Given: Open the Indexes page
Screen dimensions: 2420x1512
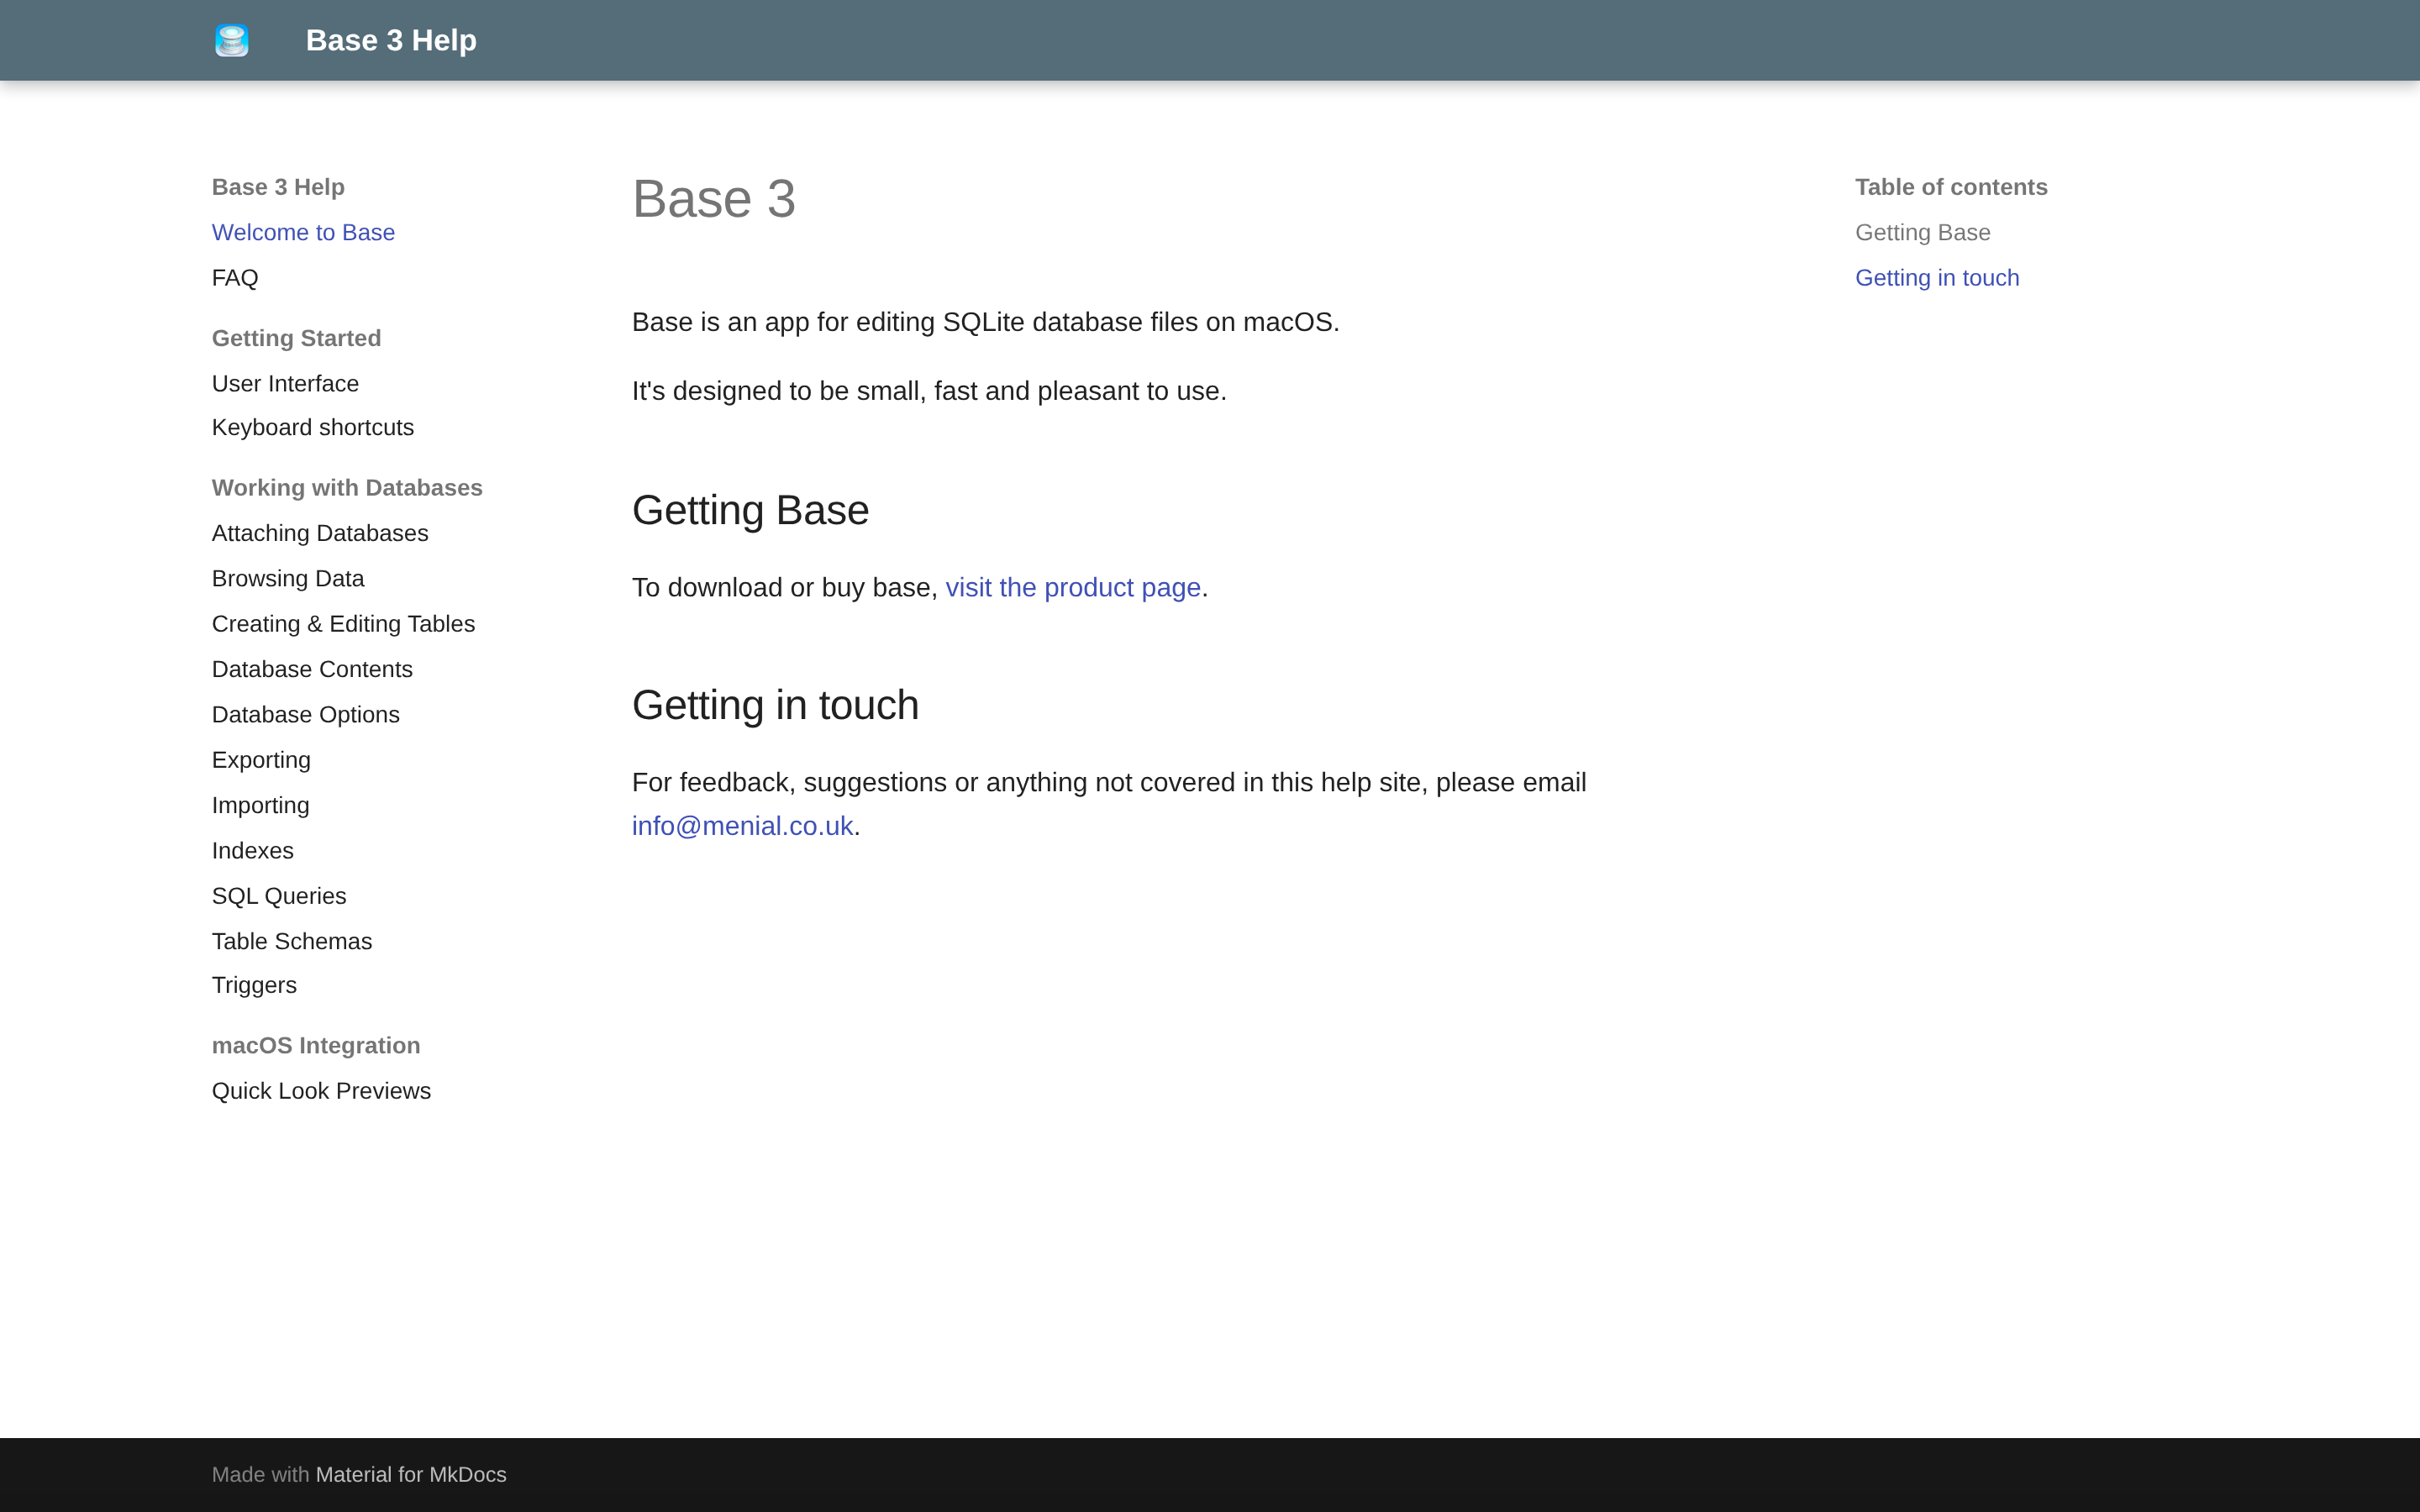Looking at the screenshot, I should click(253, 850).
